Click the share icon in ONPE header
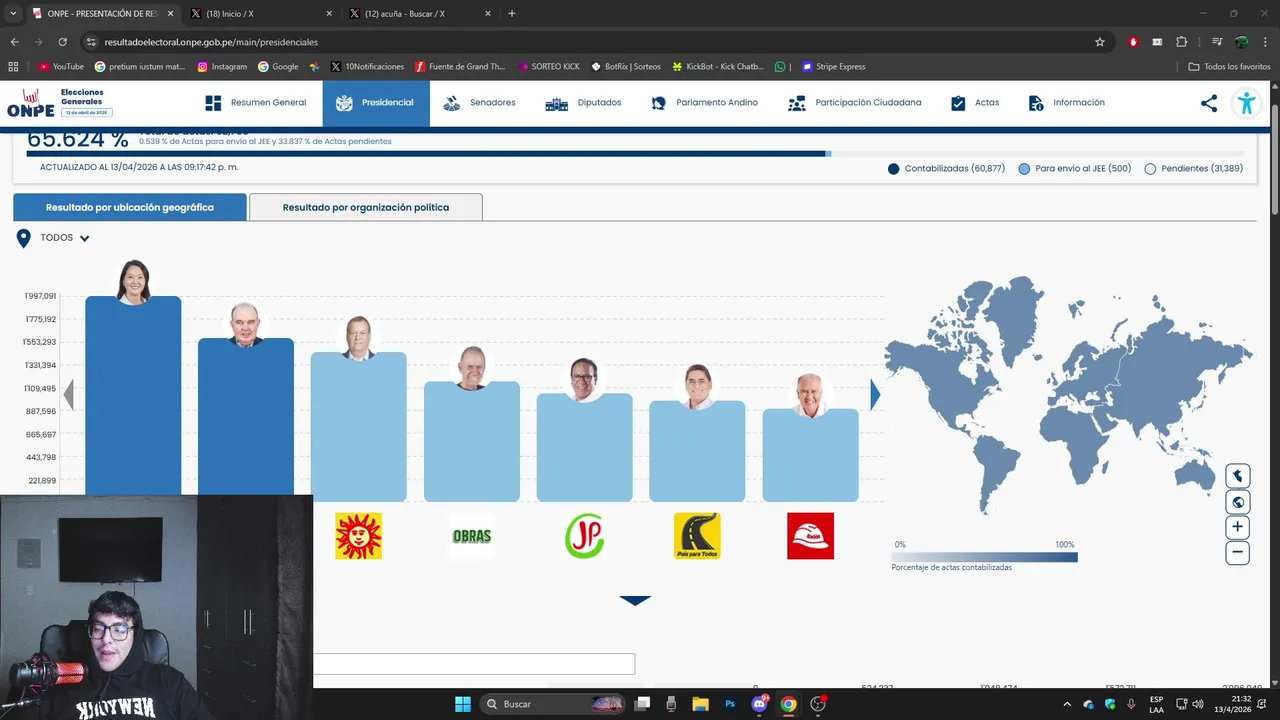 pyautogui.click(x=1209, y=103)
